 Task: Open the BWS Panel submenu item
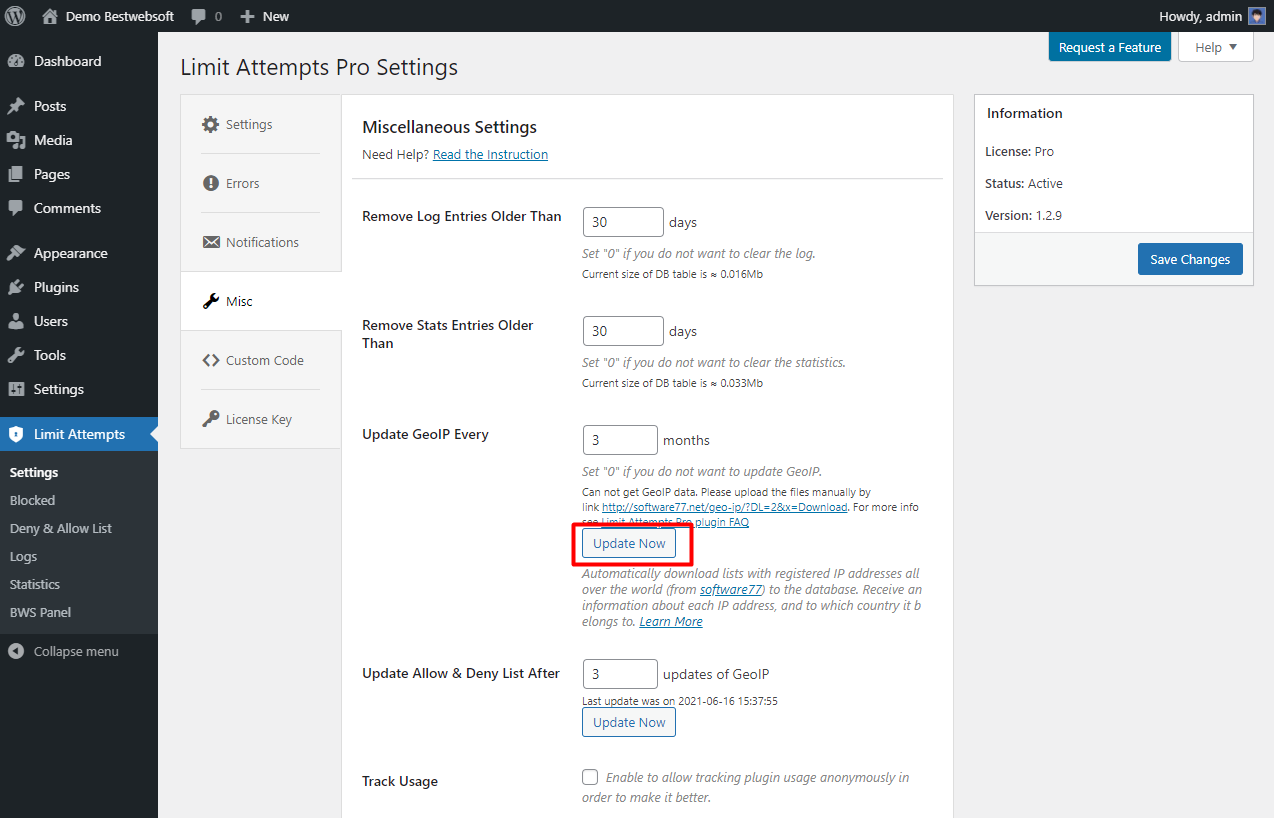click(x=40, y=612)
